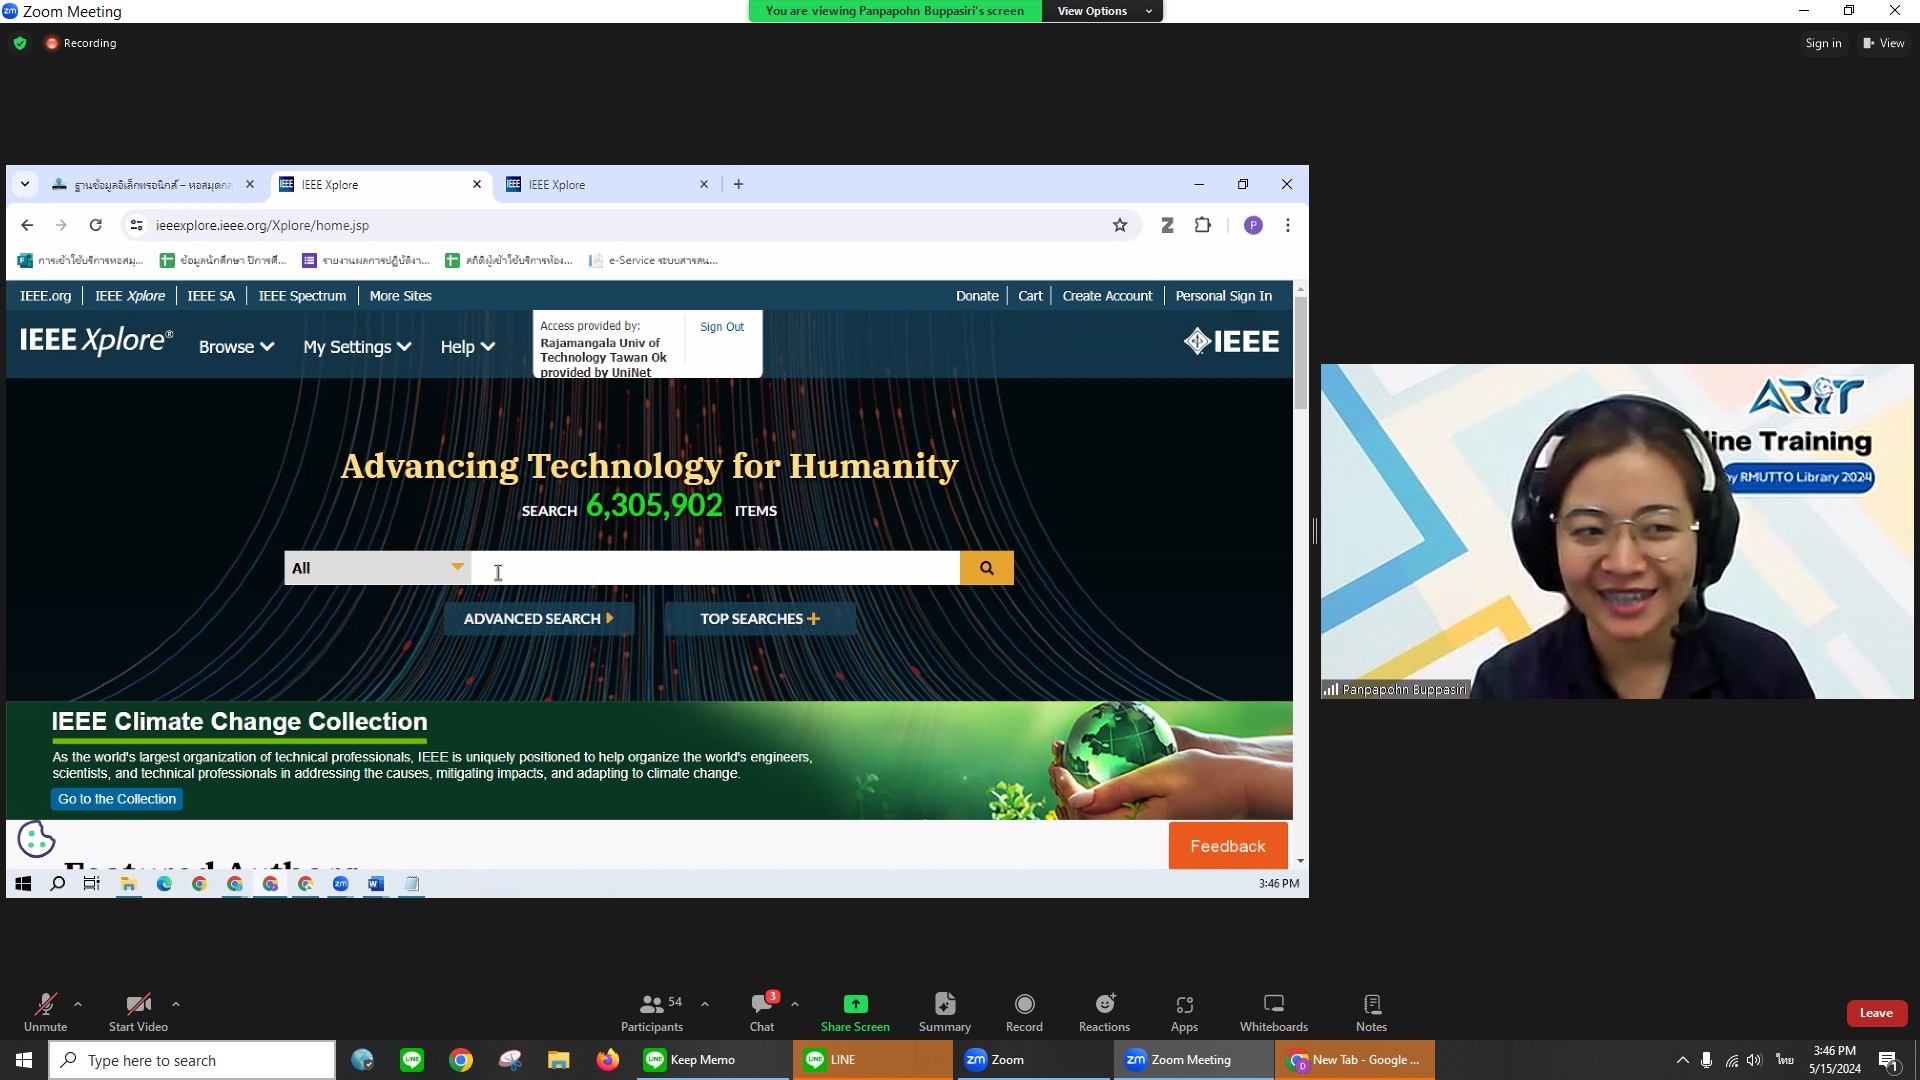
Task: Open File Explorer from the taskbar
Action: point(558,1060)
